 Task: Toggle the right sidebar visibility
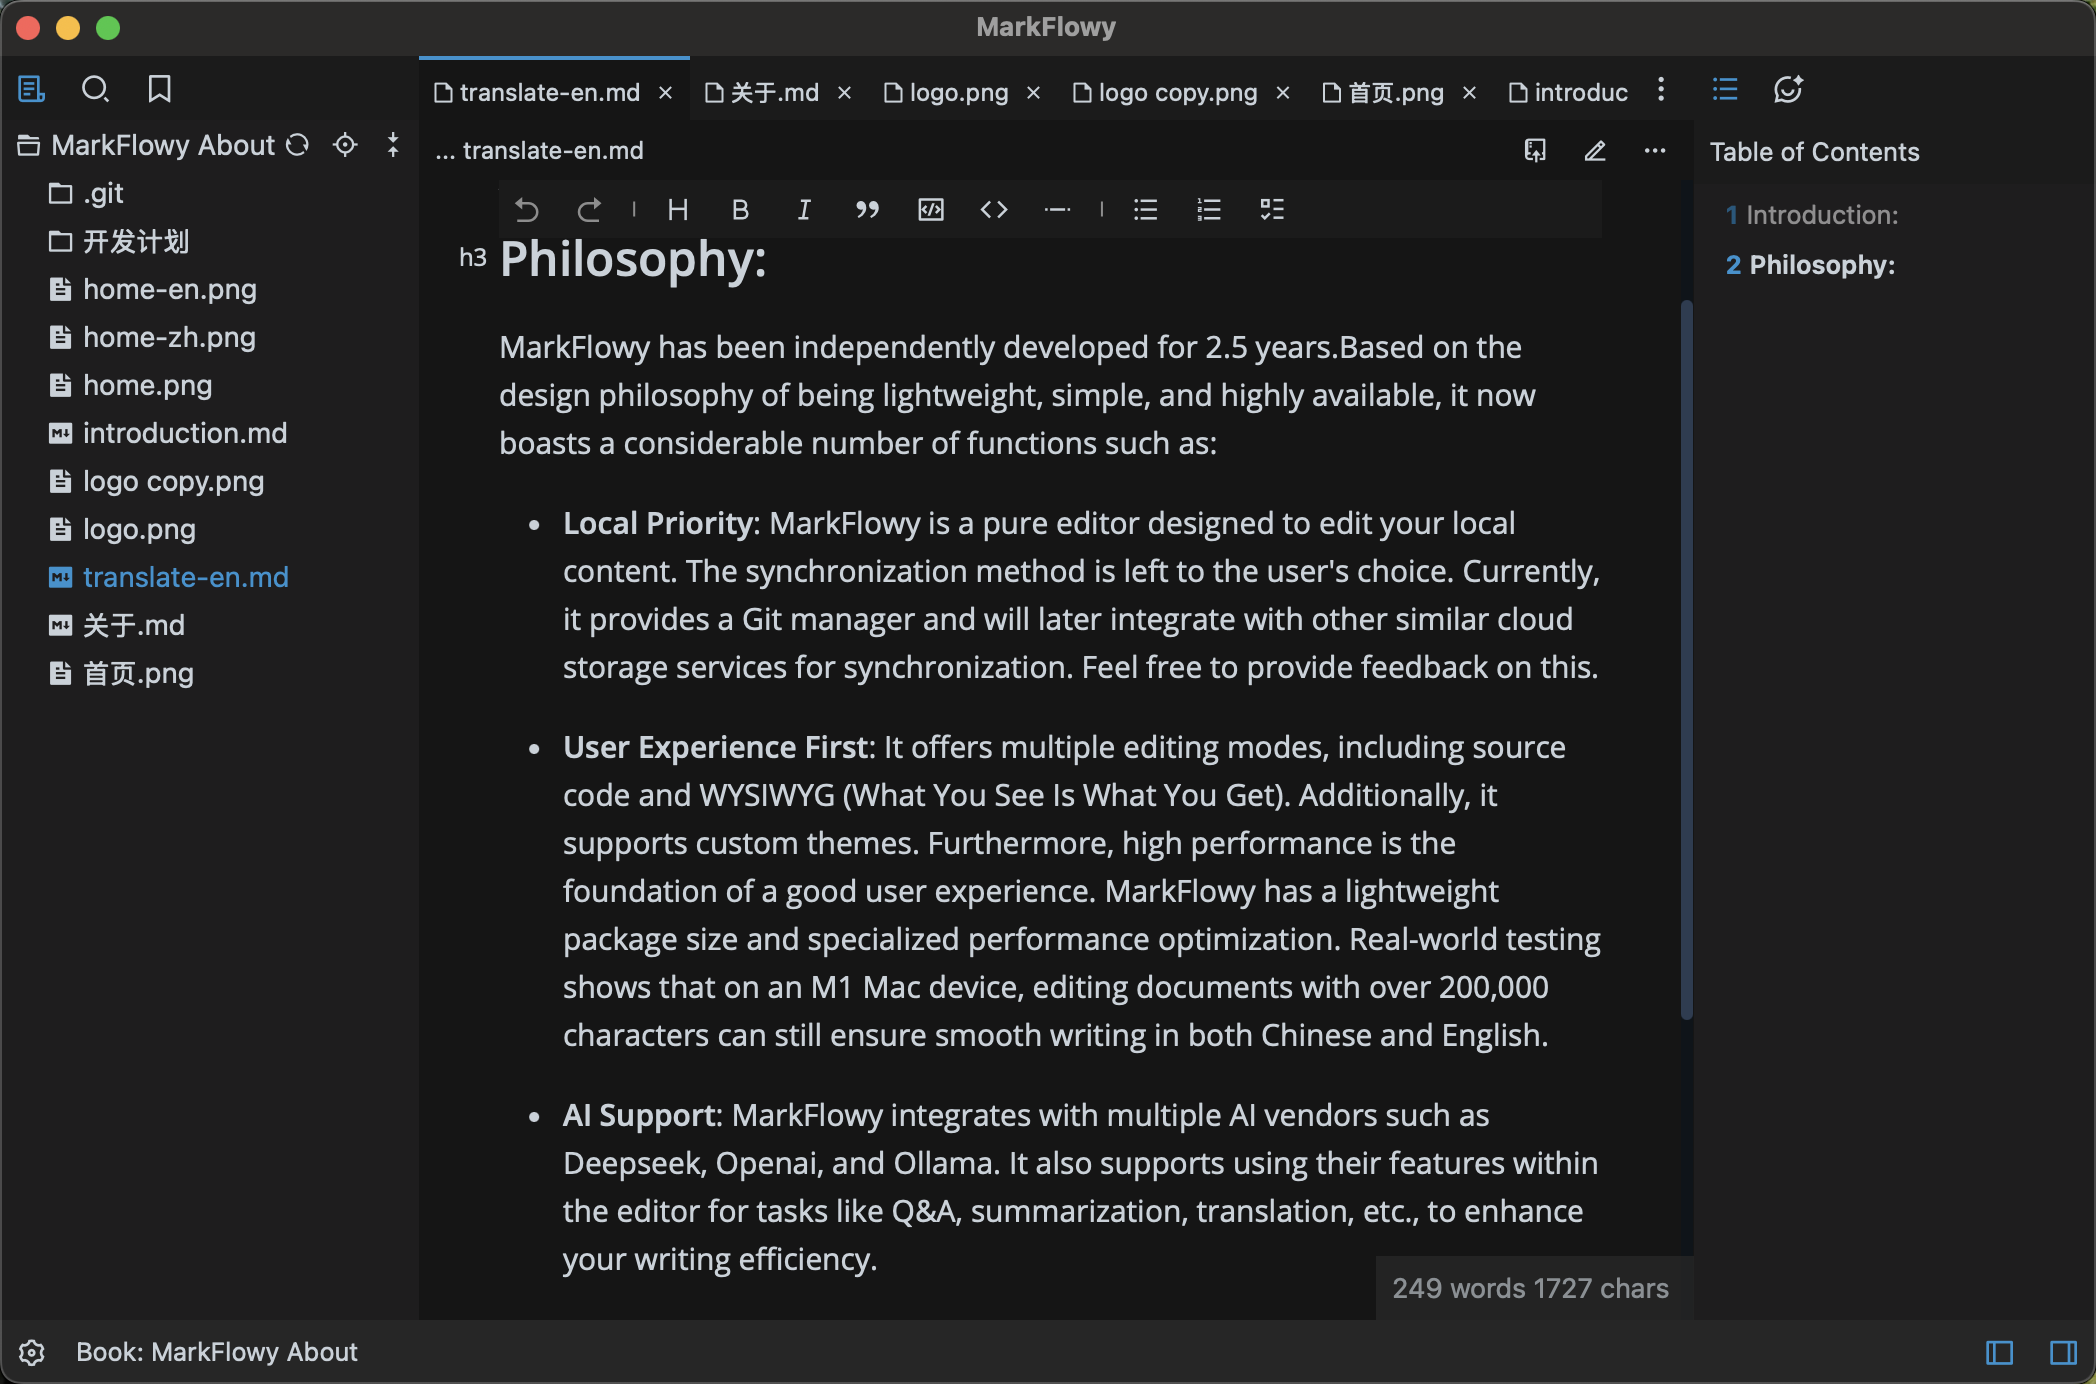2063,1353
